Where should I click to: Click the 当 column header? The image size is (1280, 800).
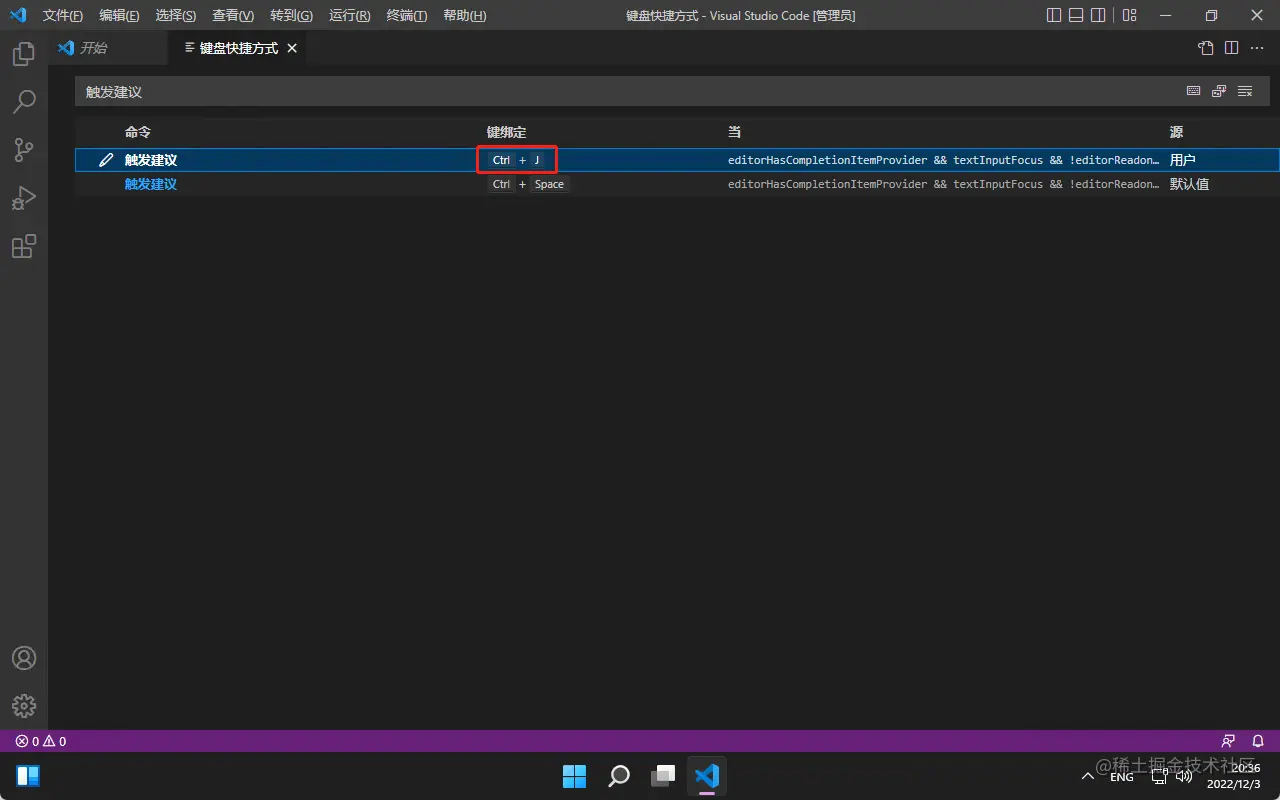point(734,132)
